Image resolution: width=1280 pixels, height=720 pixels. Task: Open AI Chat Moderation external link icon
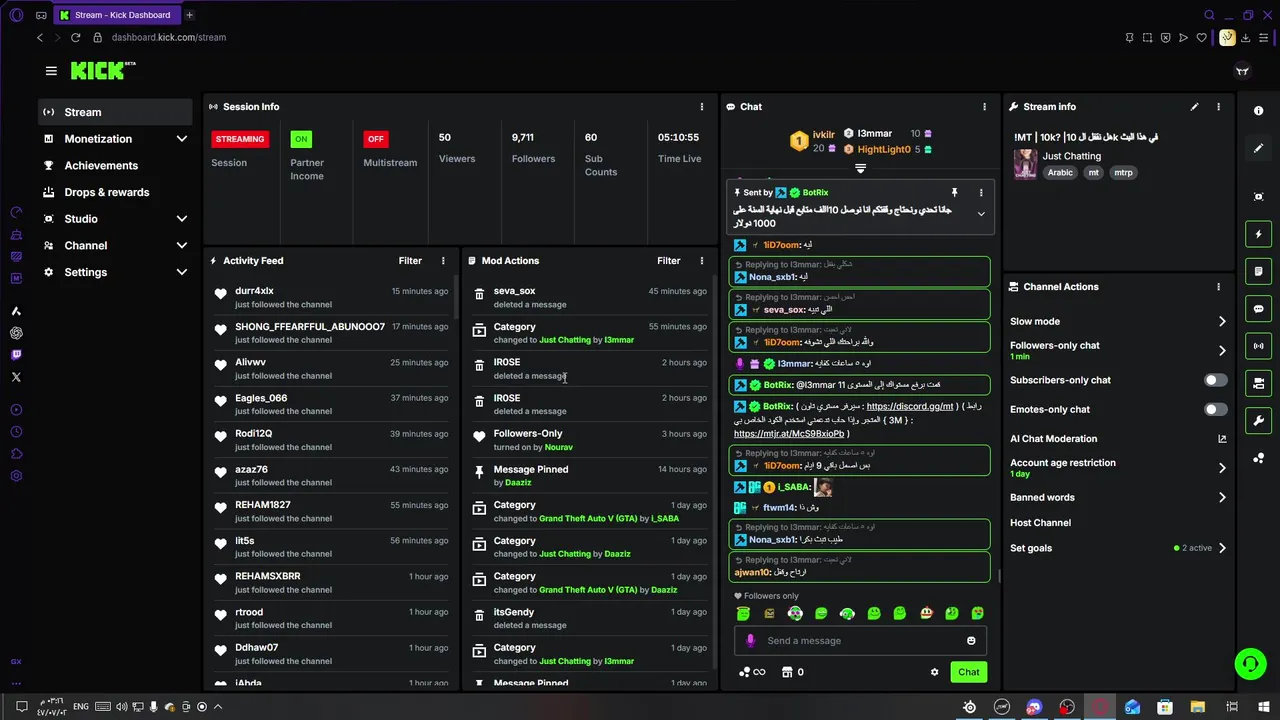(1222, 439)
